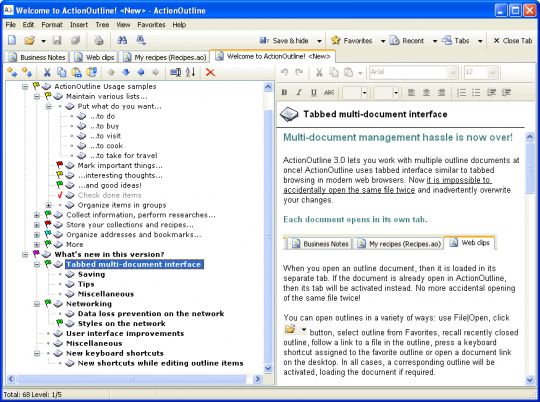Click the bulleted list icon
Viewport: 540px width, 402px height.
pos(476,92)
